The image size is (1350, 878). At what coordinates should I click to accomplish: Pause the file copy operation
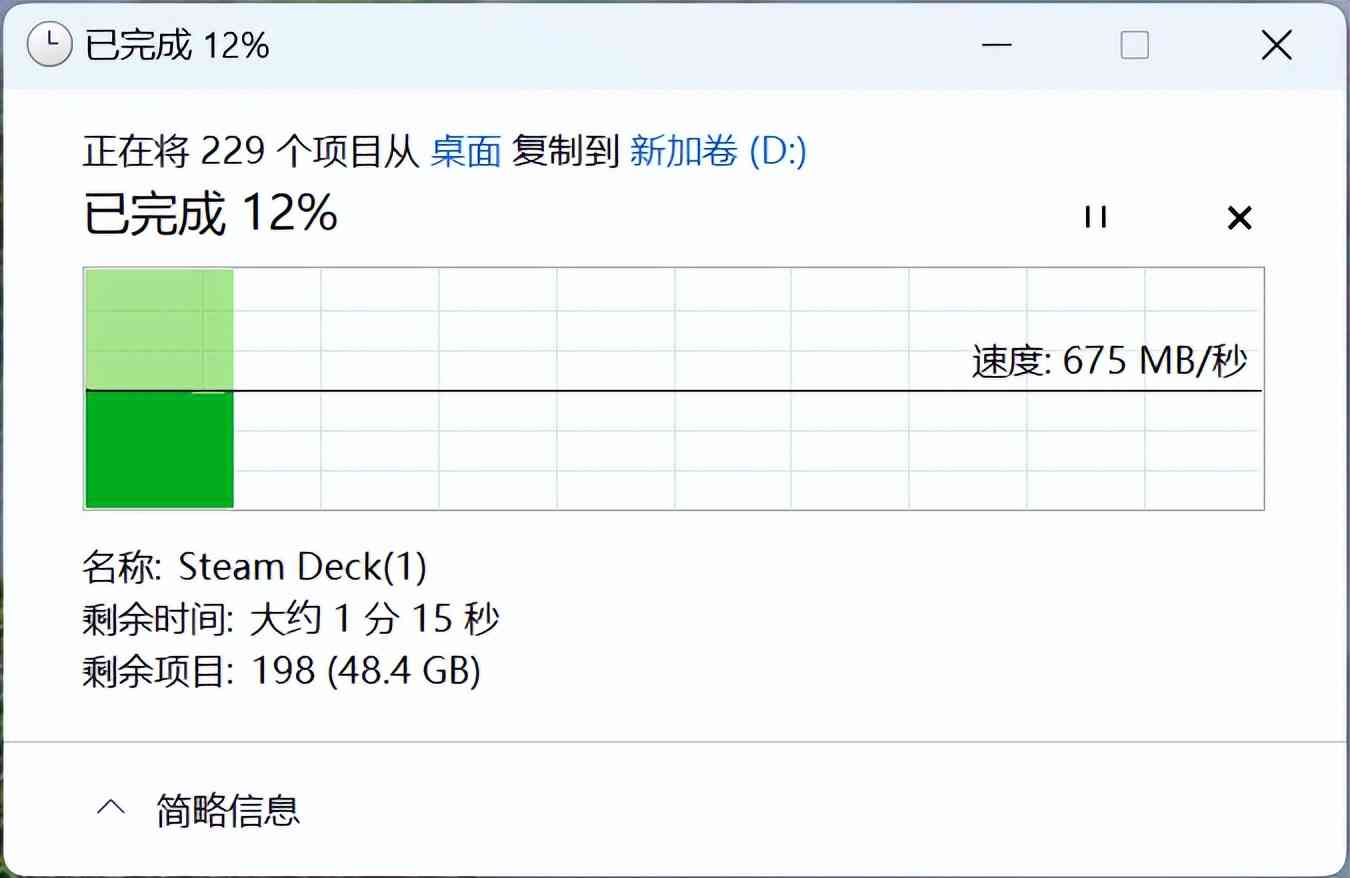[1096, 217]
